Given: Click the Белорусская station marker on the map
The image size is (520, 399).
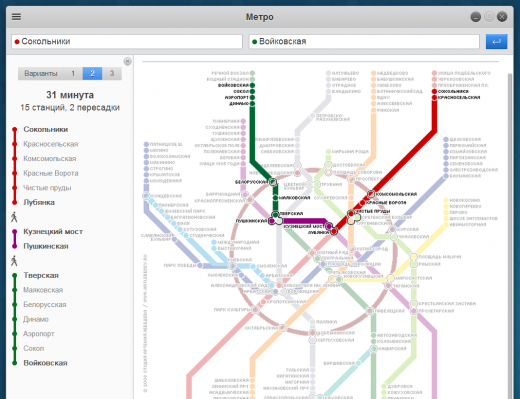Looking at the screenshot, I should pyautogui.click(x=273, y=182).
